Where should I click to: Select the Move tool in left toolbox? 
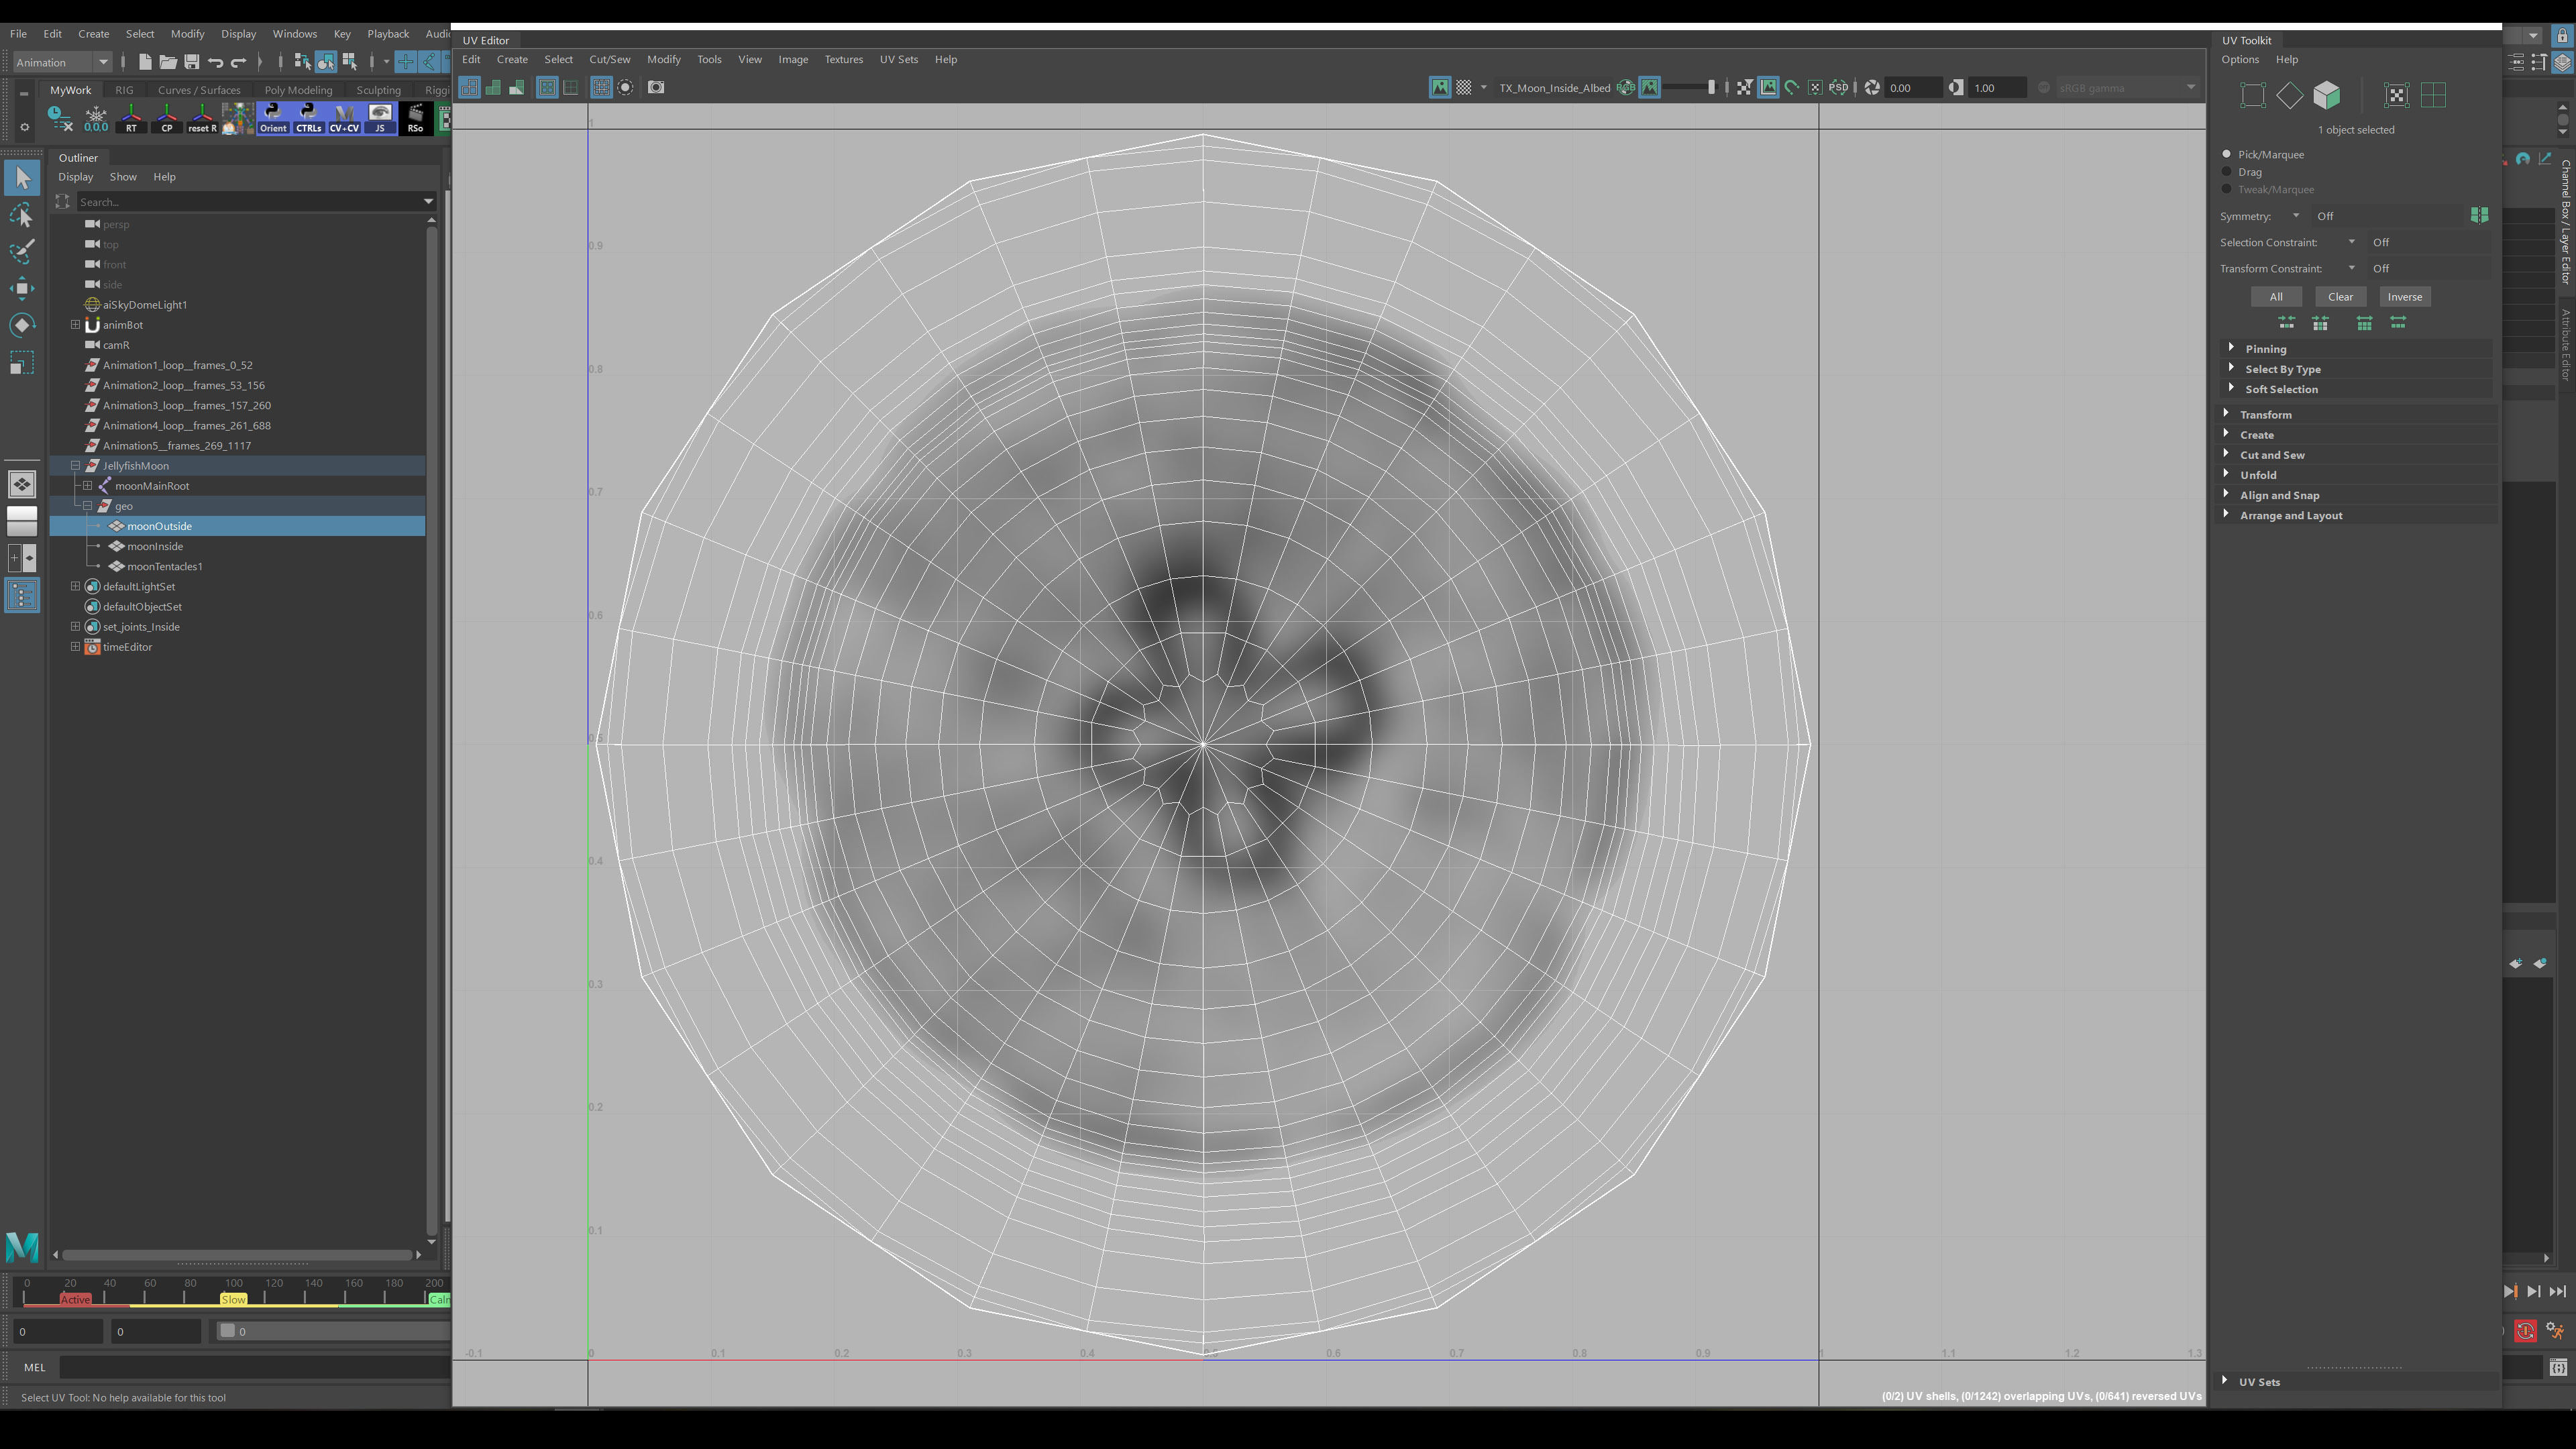pos(22,289)
